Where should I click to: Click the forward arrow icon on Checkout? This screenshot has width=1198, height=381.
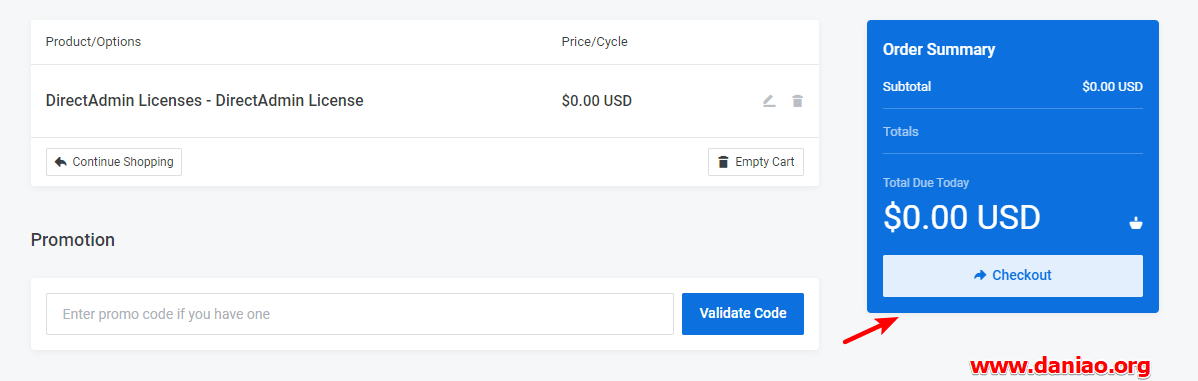click(x=980, y=276)
